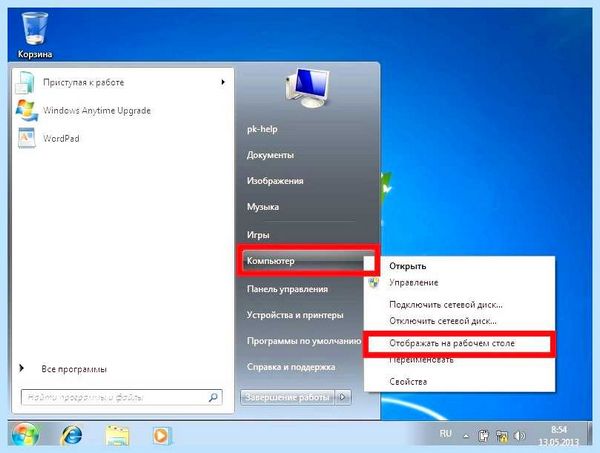Open Игры in the Start menu
The image size is (600, 453).
[x=258, y=235]
